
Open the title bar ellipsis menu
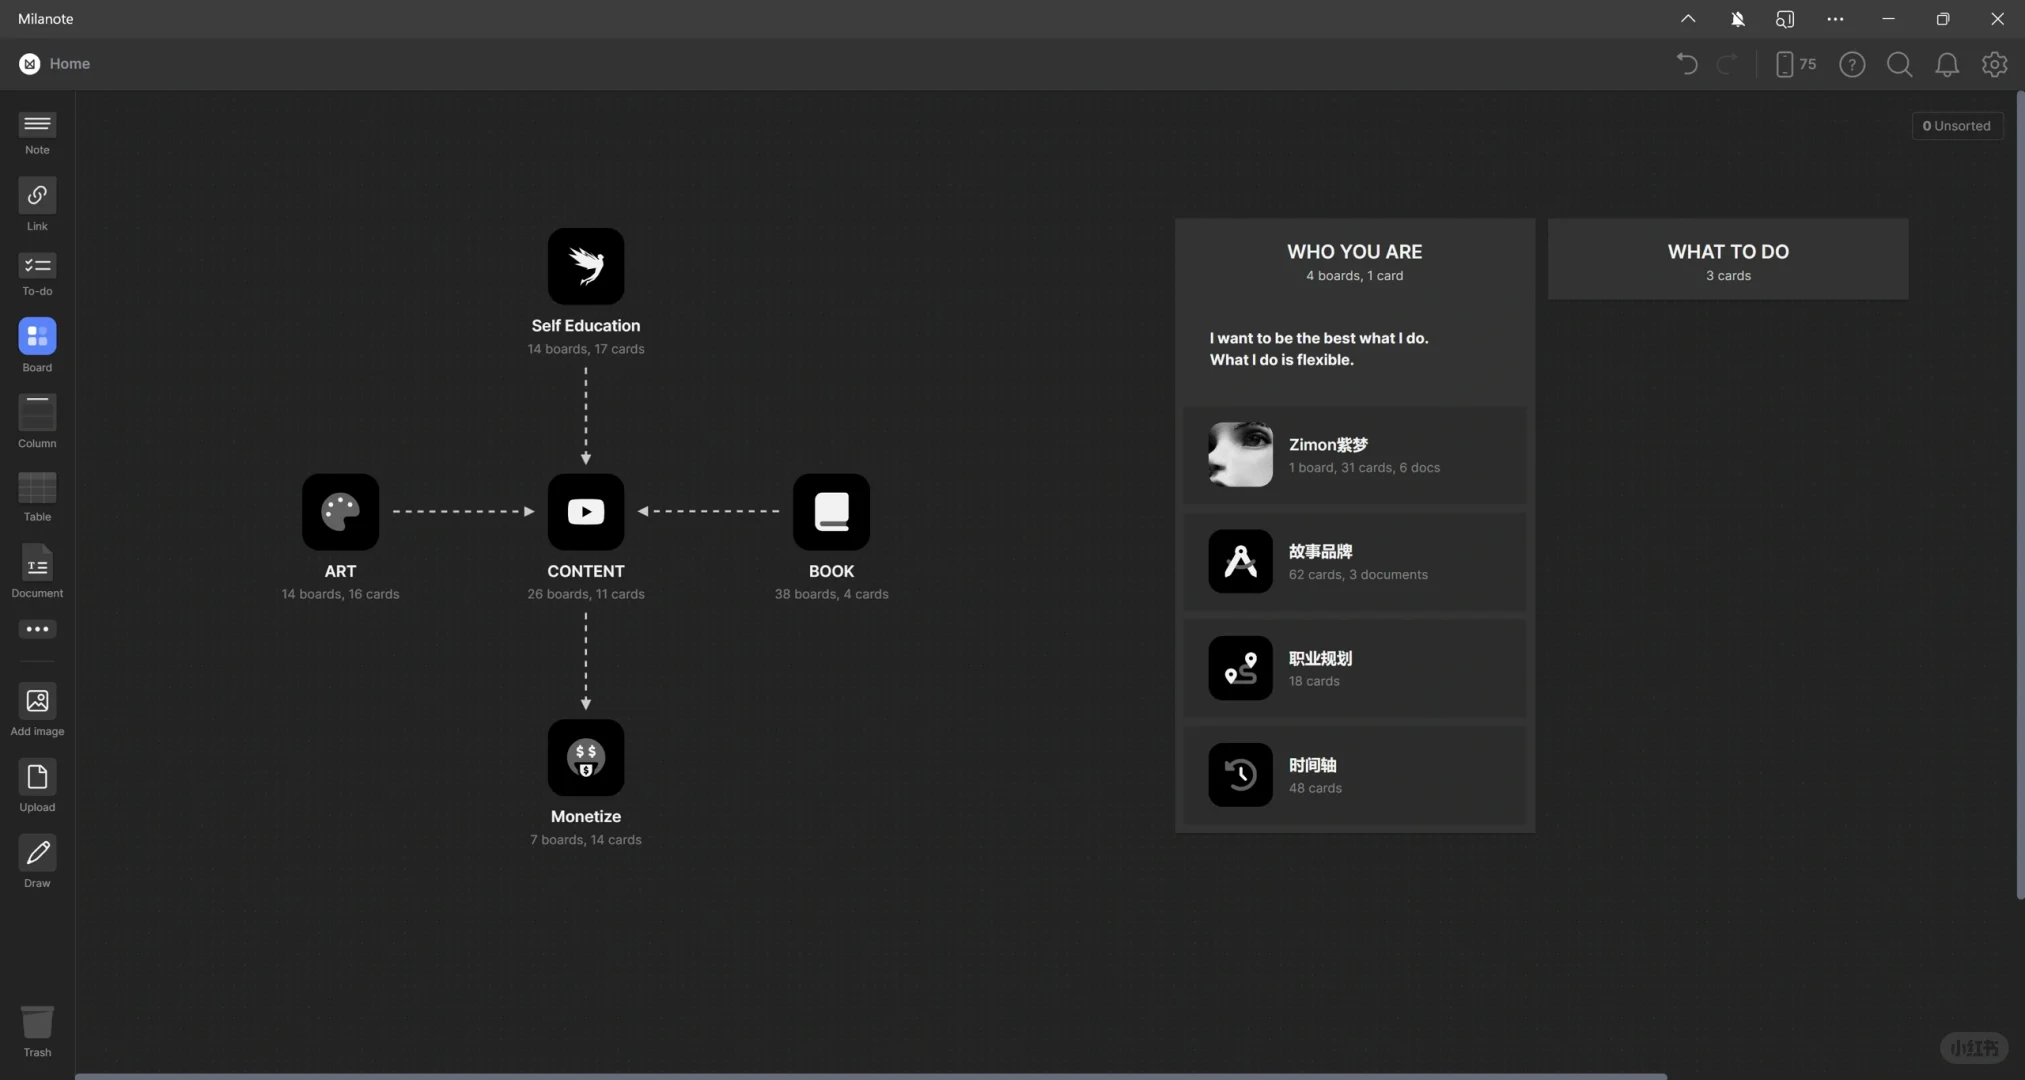[1835, 19]
